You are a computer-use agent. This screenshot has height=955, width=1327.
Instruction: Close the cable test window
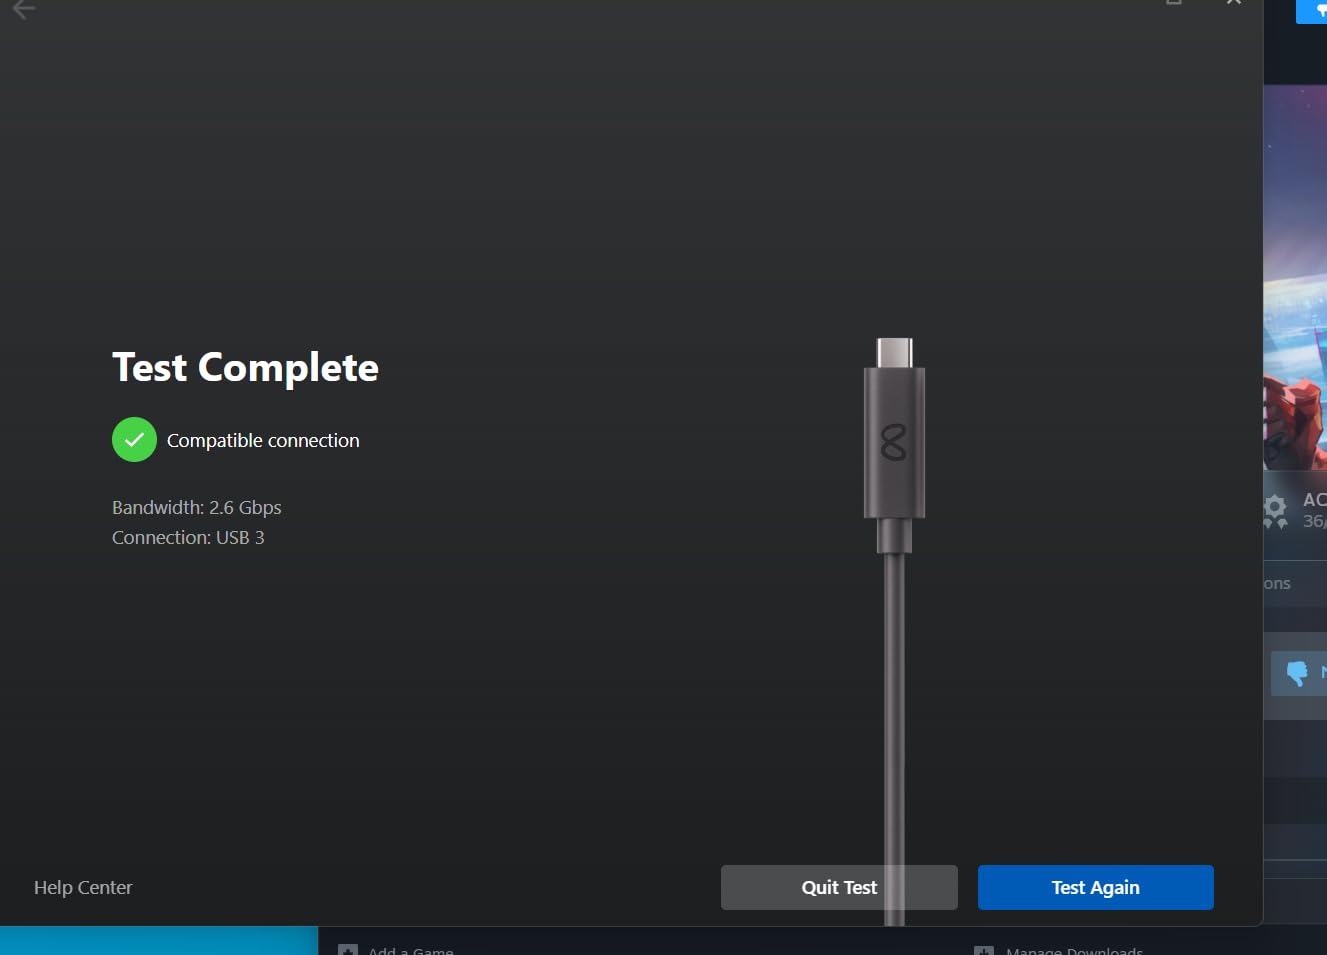[1234, 3]
